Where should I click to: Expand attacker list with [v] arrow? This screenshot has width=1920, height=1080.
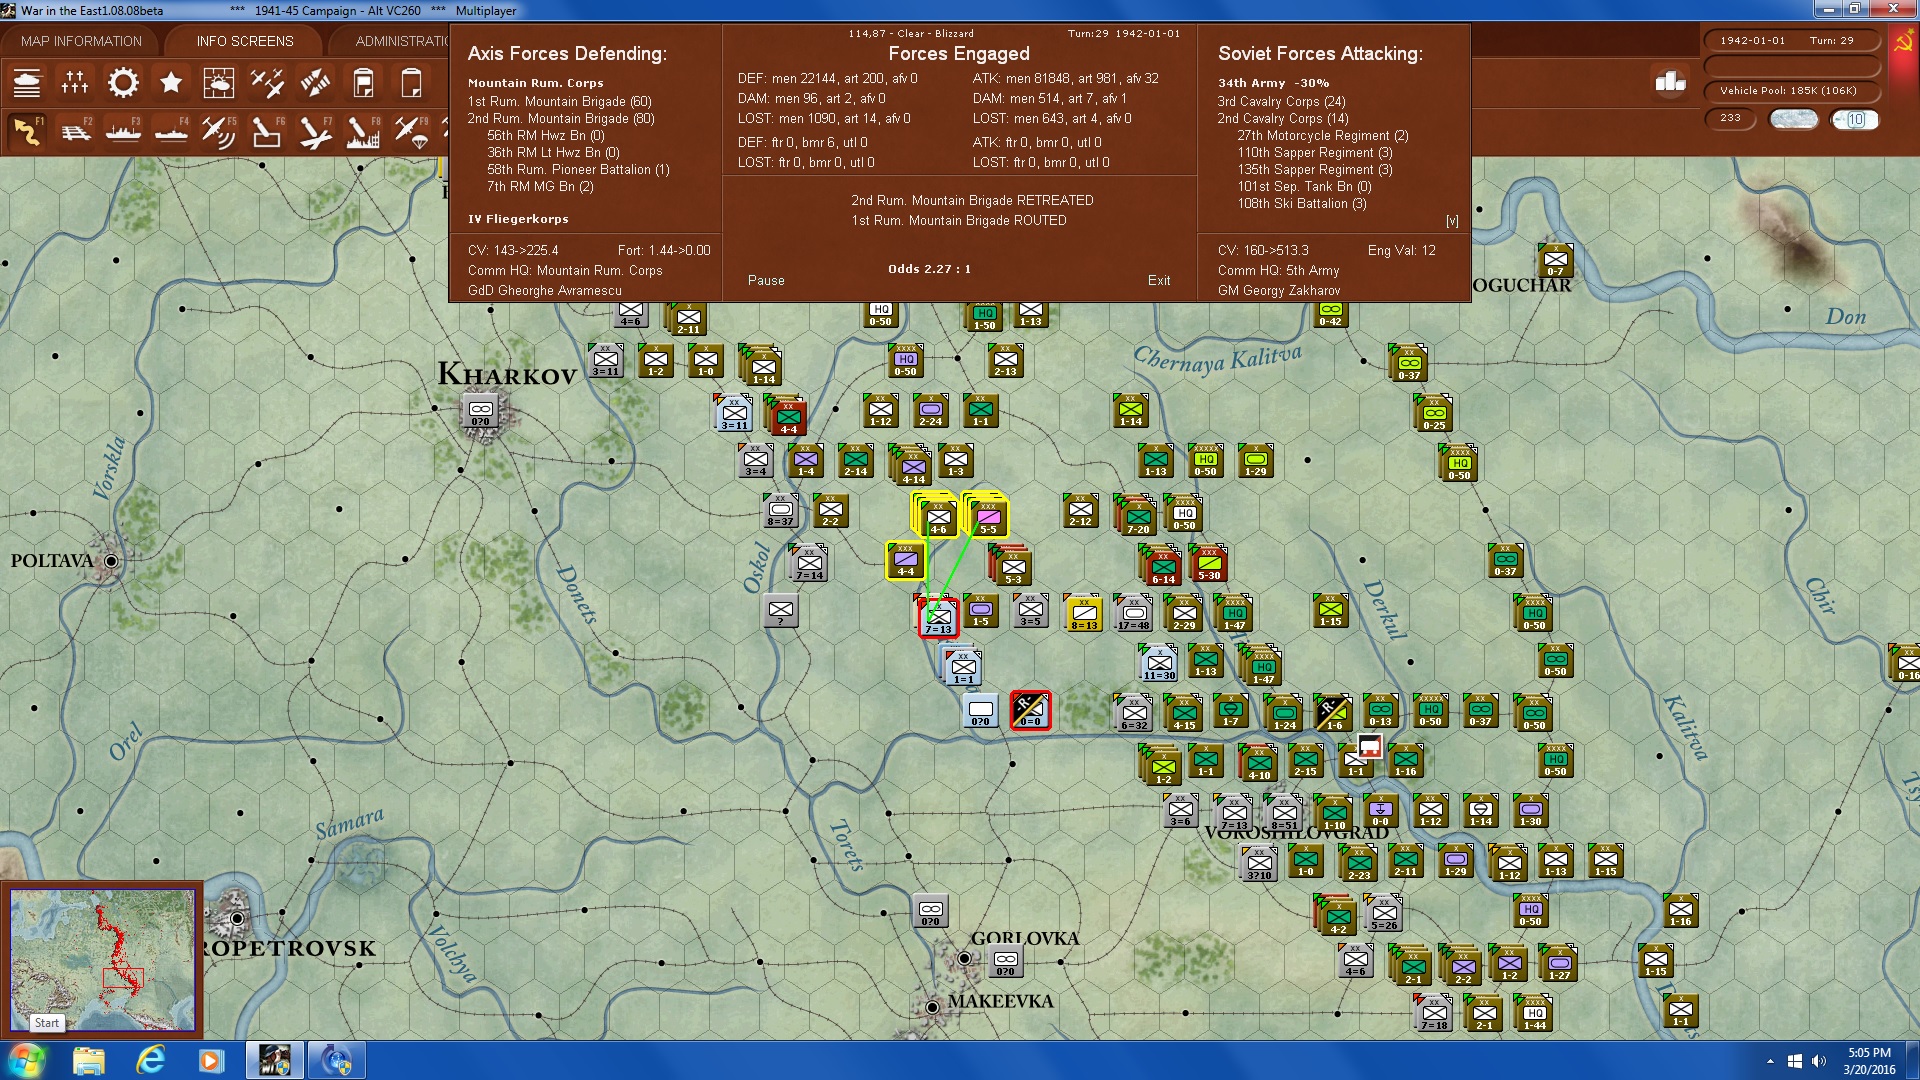[x=1451, y=221]
